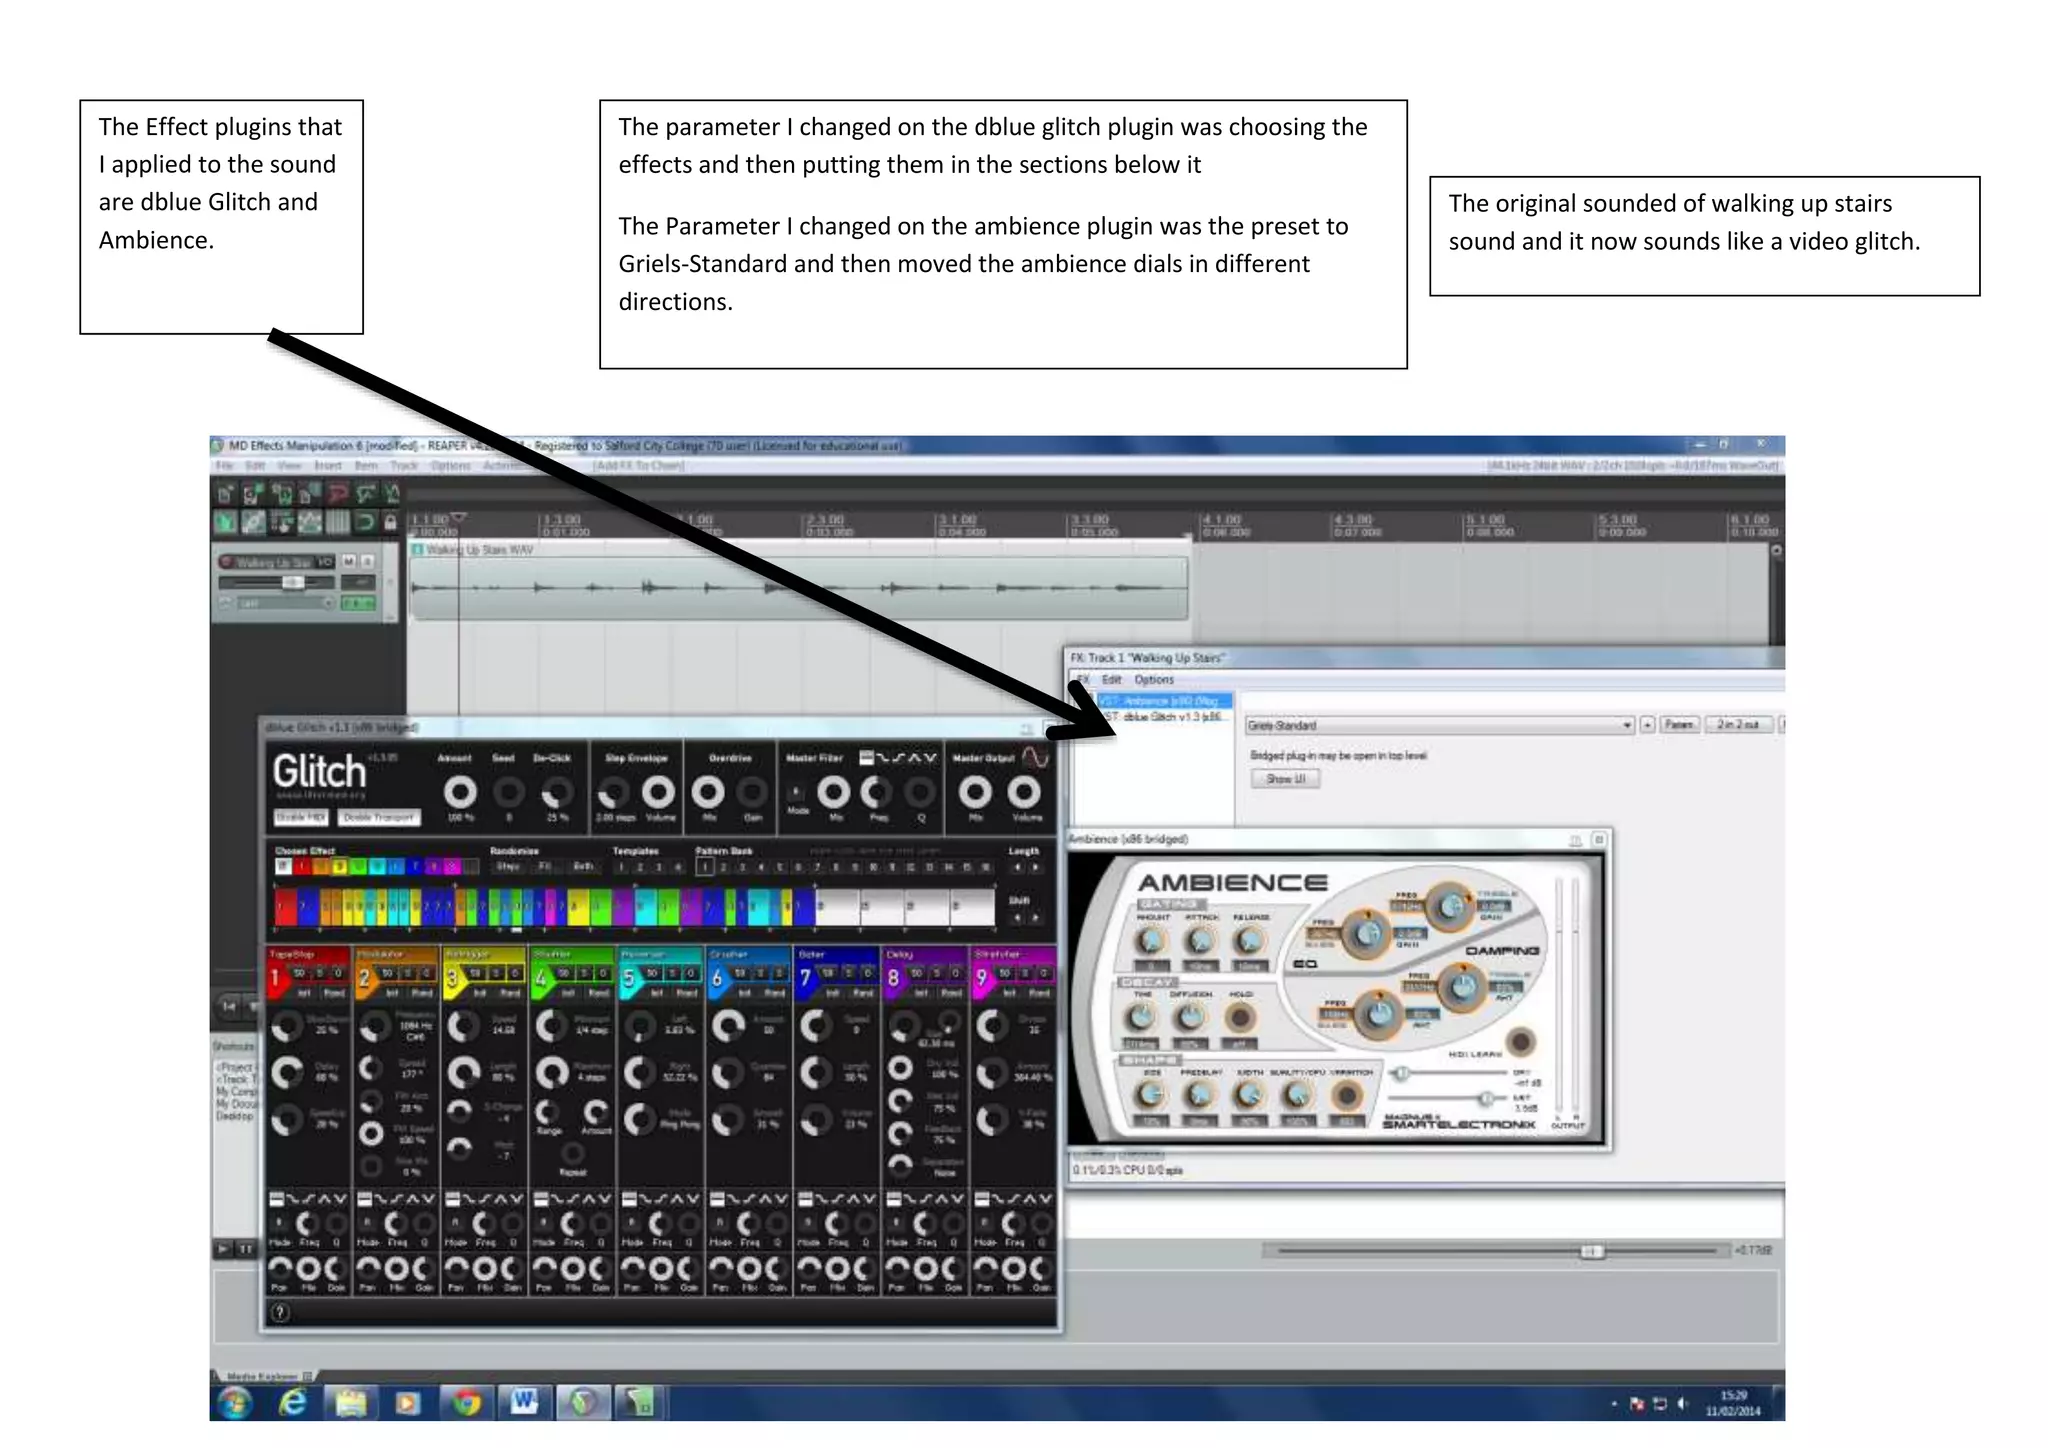Click the Ambience Hold knob in Decay section
2048x1448 pixels.
click(x=1240, y=1017)
